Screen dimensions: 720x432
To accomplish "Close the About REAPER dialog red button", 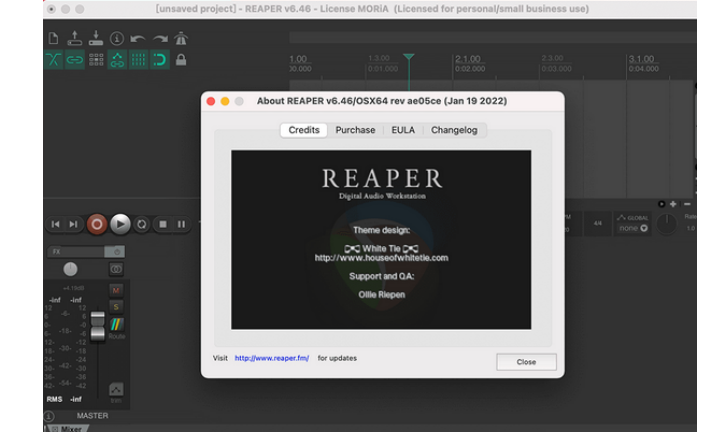I will (211, 101).
